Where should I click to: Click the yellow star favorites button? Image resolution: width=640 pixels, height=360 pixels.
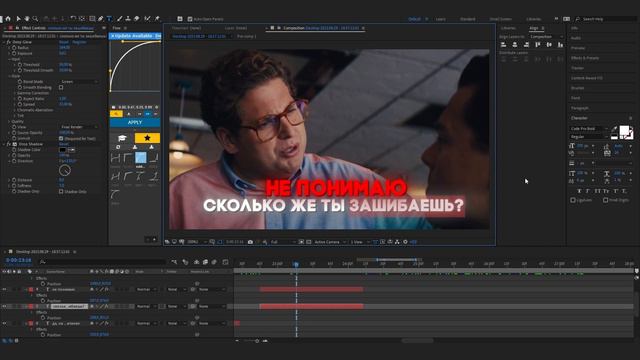click(x=147, y=138)
